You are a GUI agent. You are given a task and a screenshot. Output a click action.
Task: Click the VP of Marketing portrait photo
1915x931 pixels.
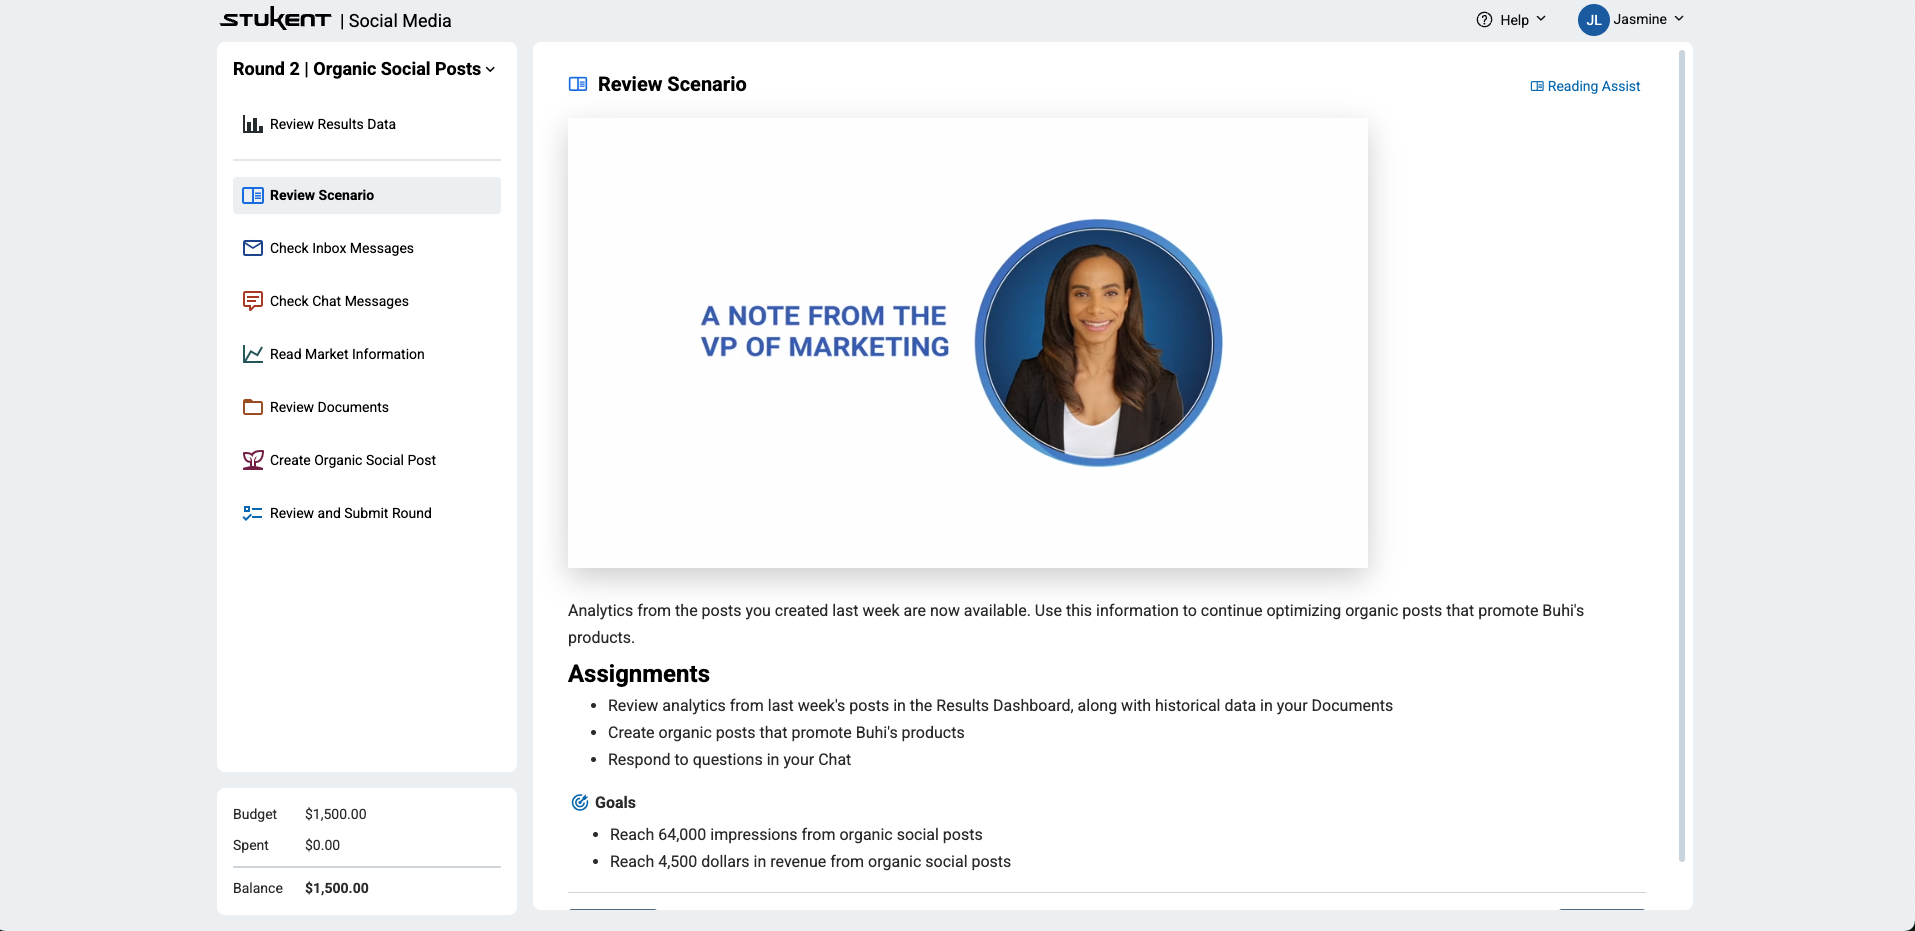(1098, 343)
